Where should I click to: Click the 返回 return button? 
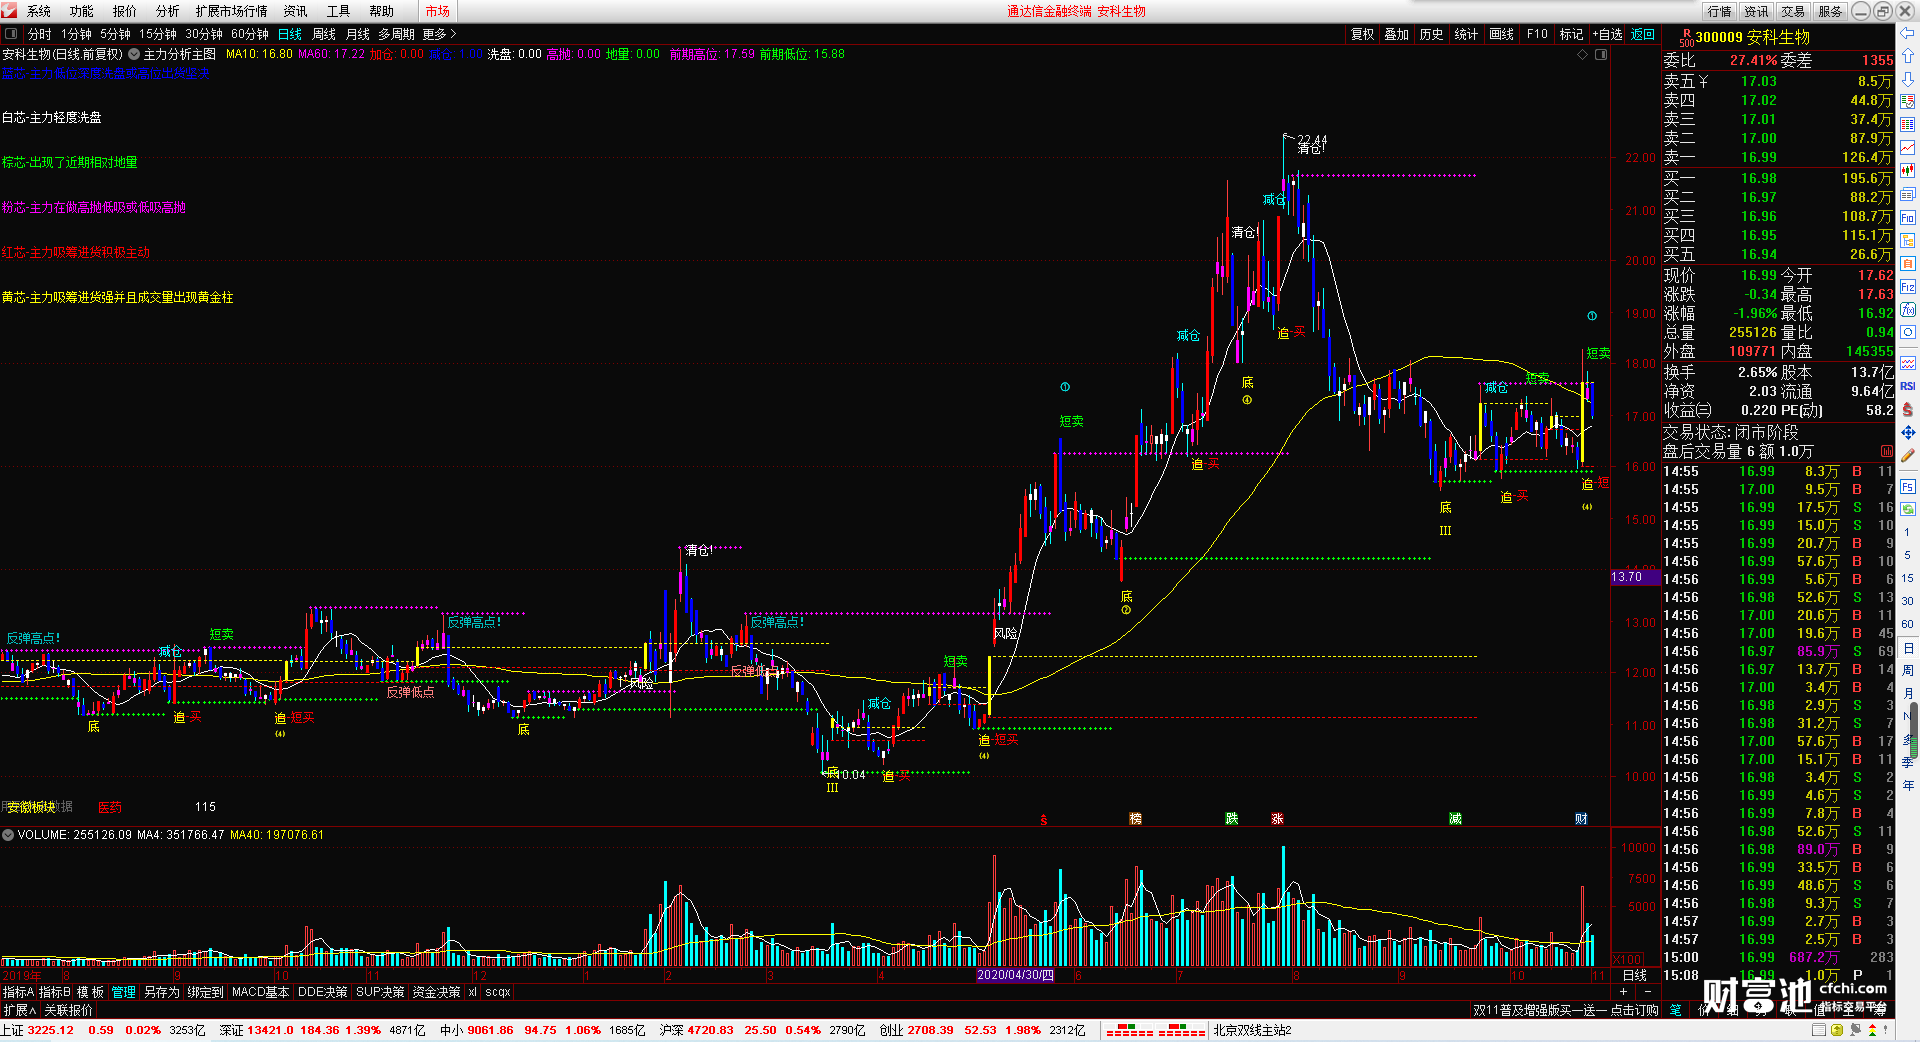(x=1643, y=34)
